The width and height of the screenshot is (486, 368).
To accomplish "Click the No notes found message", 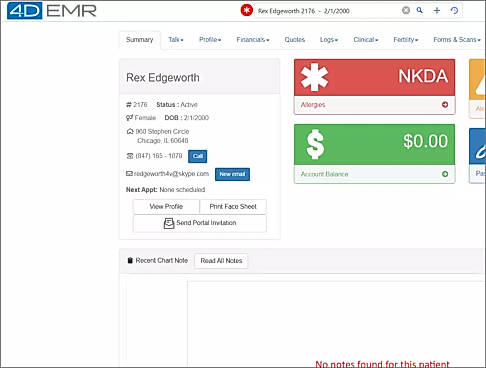I will point(382,364).
